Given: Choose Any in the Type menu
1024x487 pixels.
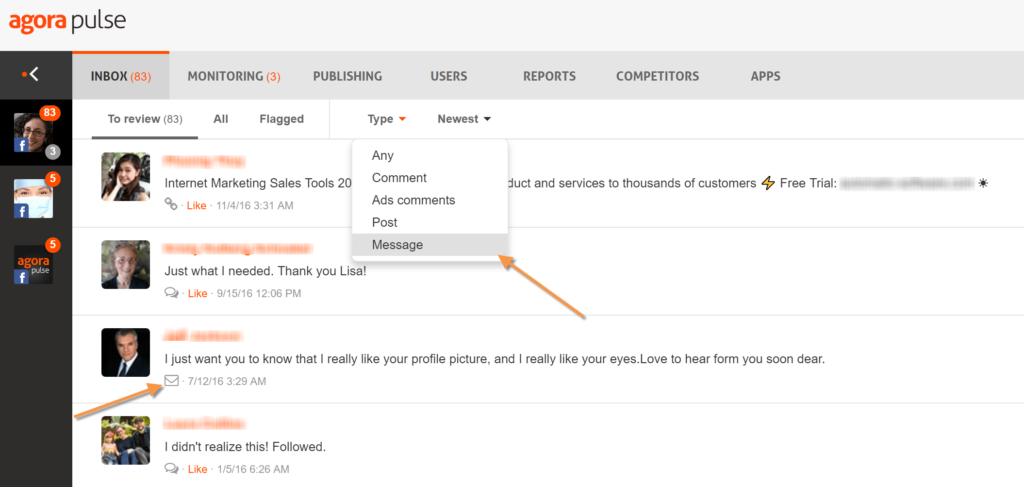Looking at the screenshot, I should pos(430,156).
